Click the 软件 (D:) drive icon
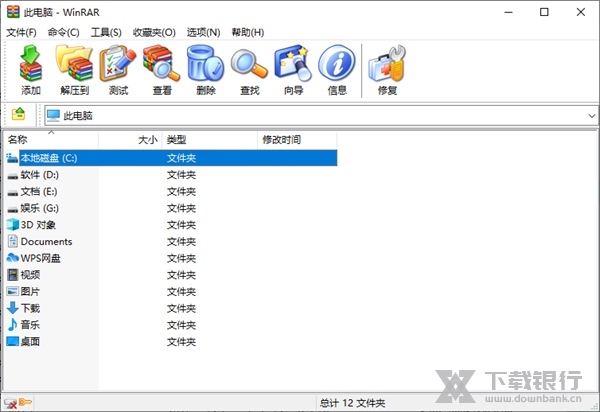The height and width of the screenshot is (412, 600). point(13,176)
